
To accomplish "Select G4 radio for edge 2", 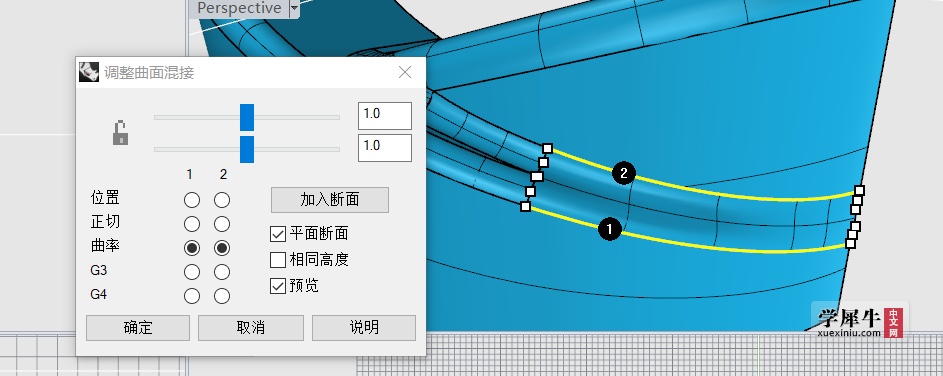I will (x=222, y=296).
